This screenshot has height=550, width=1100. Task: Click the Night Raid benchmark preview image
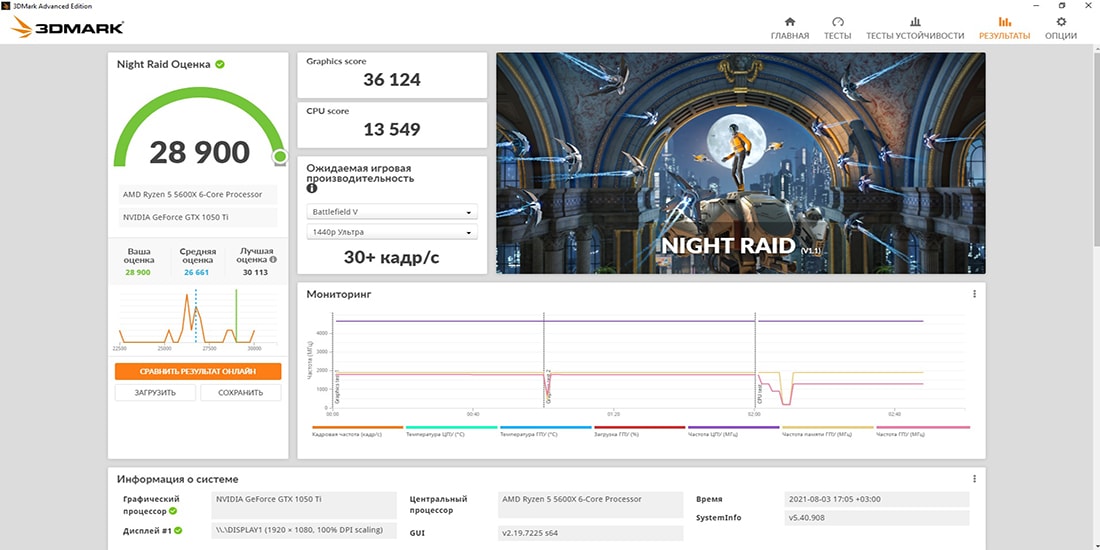tap(740, 163)
